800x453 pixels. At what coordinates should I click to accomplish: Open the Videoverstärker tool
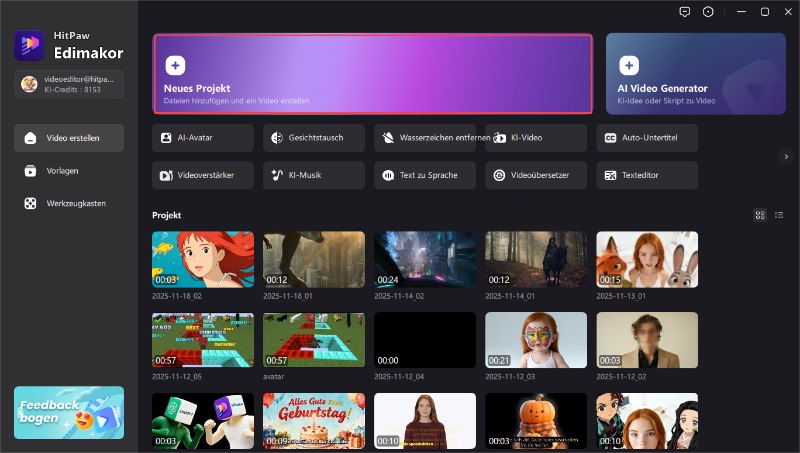click(x=202, y=175)
